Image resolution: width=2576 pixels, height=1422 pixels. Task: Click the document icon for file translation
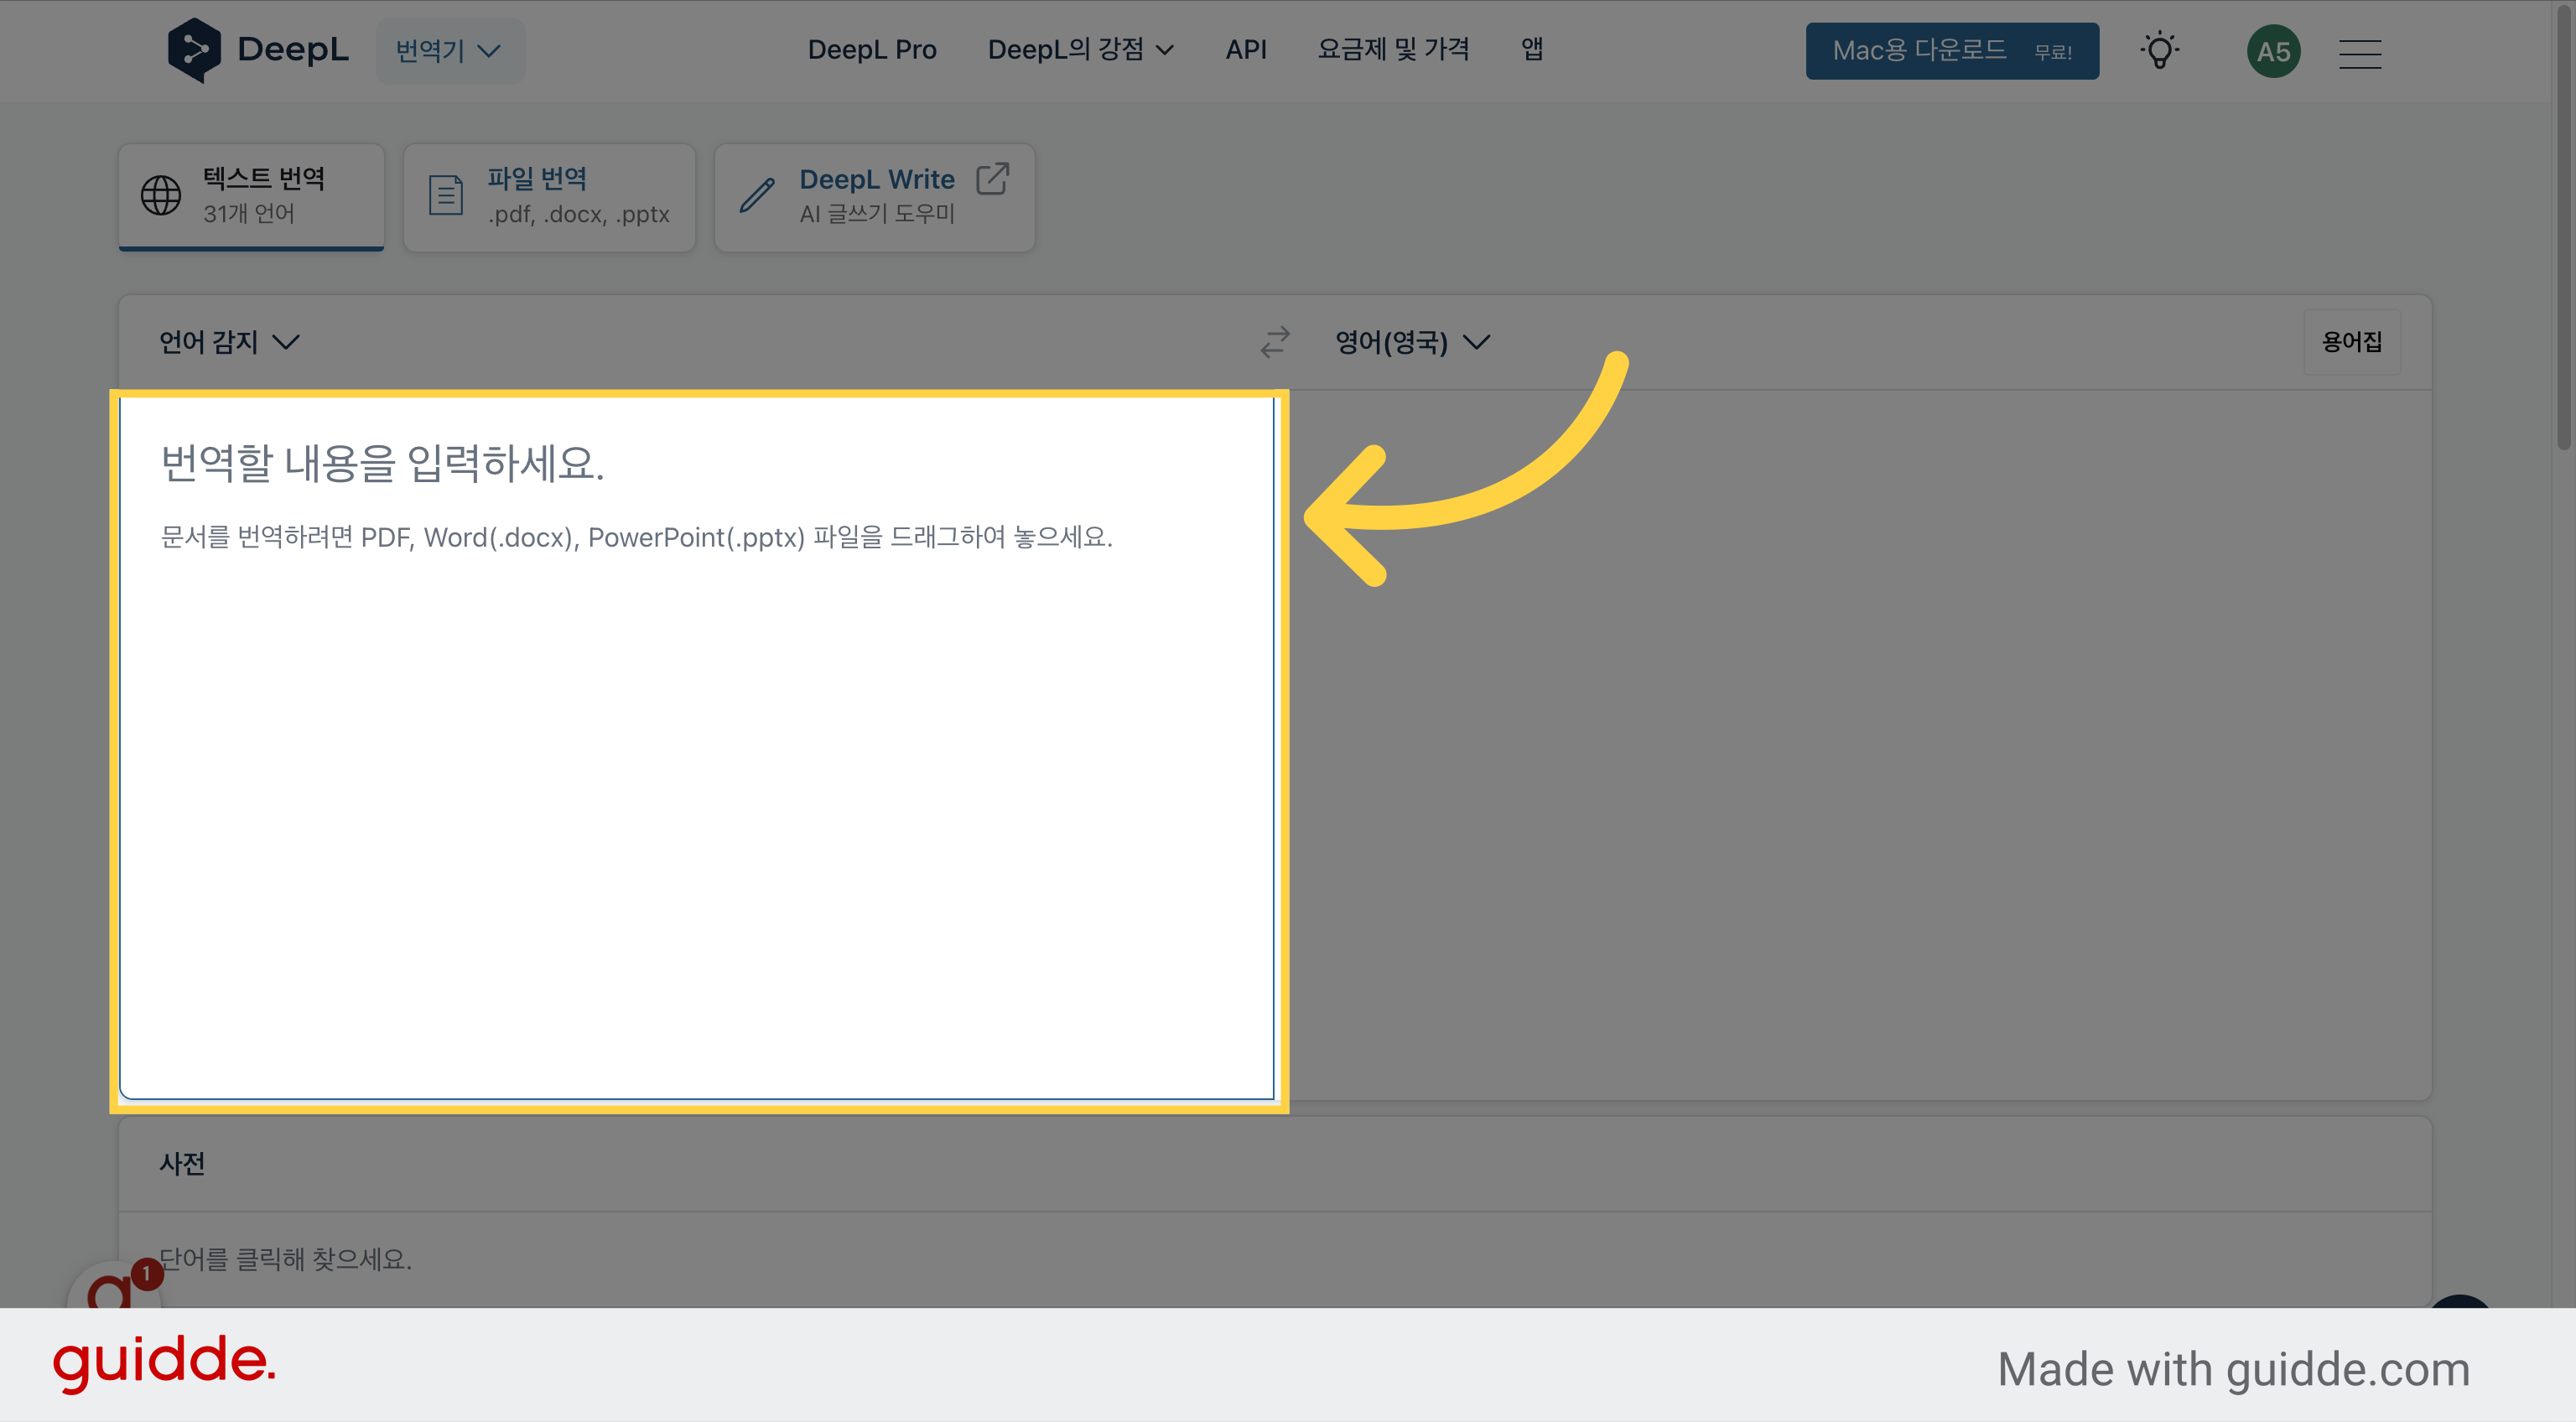click(x=446, y=195)
